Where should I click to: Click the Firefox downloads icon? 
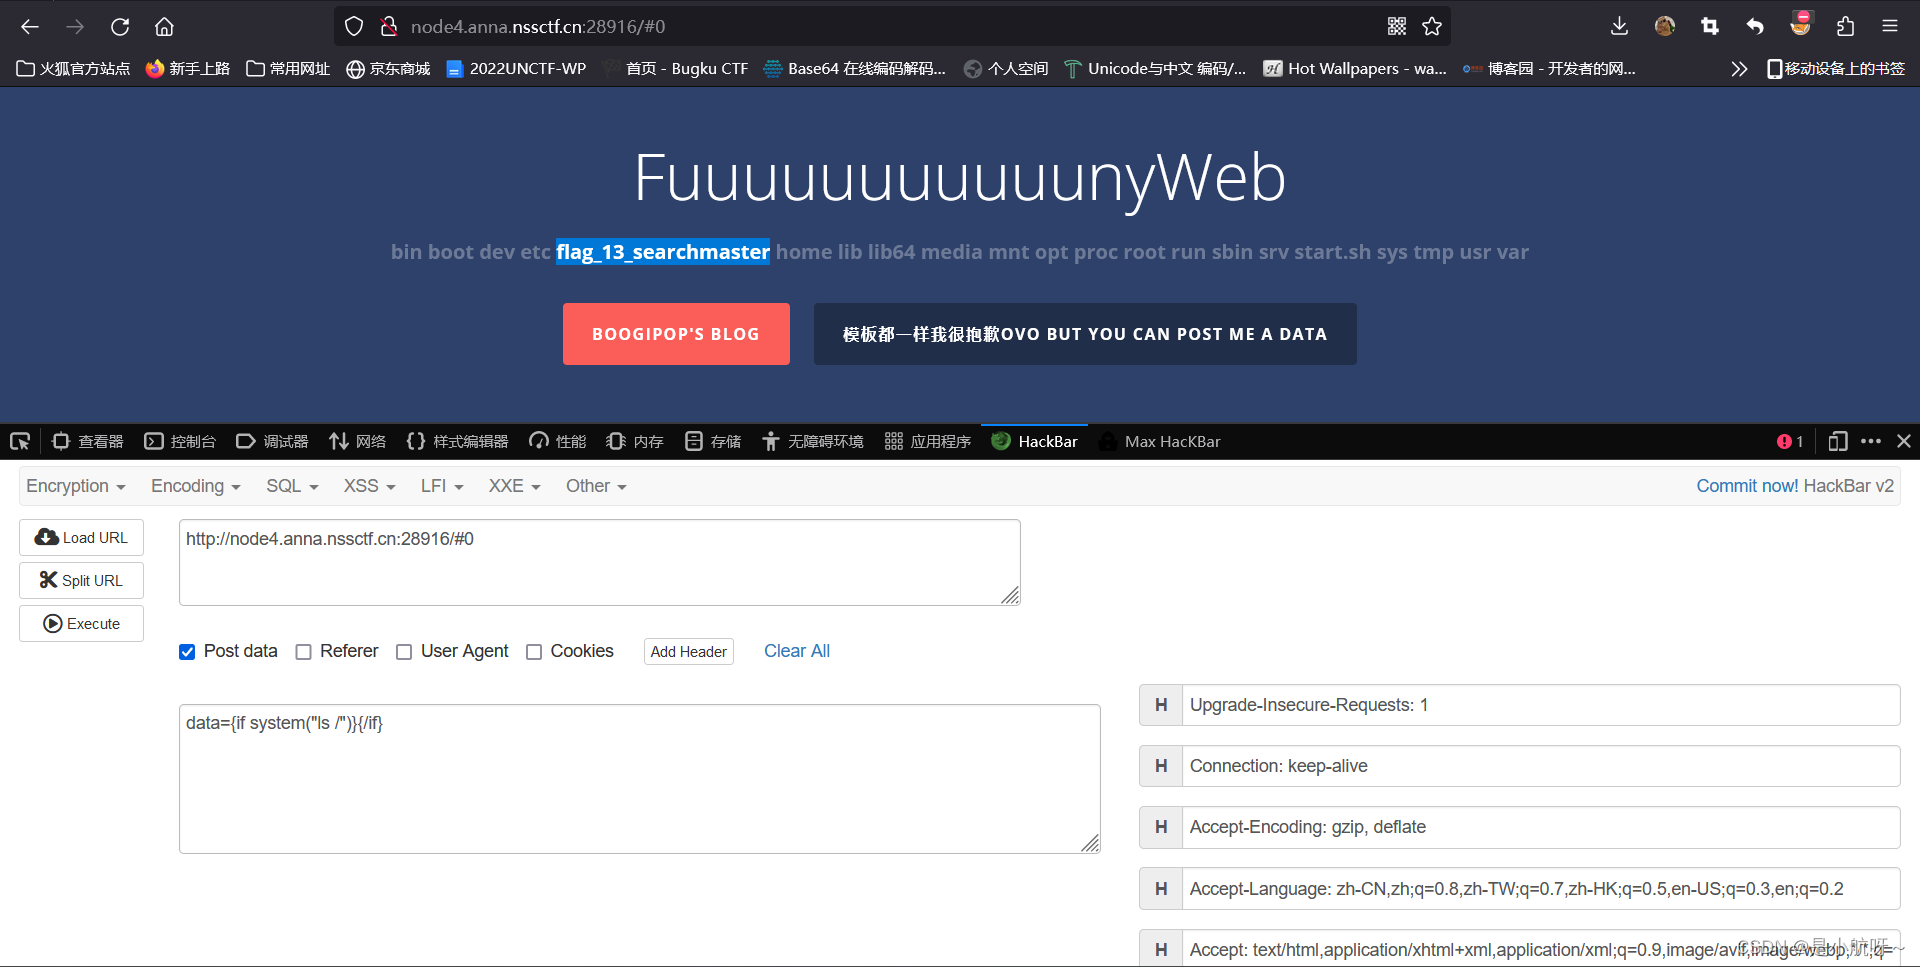tap(1618, 26)
